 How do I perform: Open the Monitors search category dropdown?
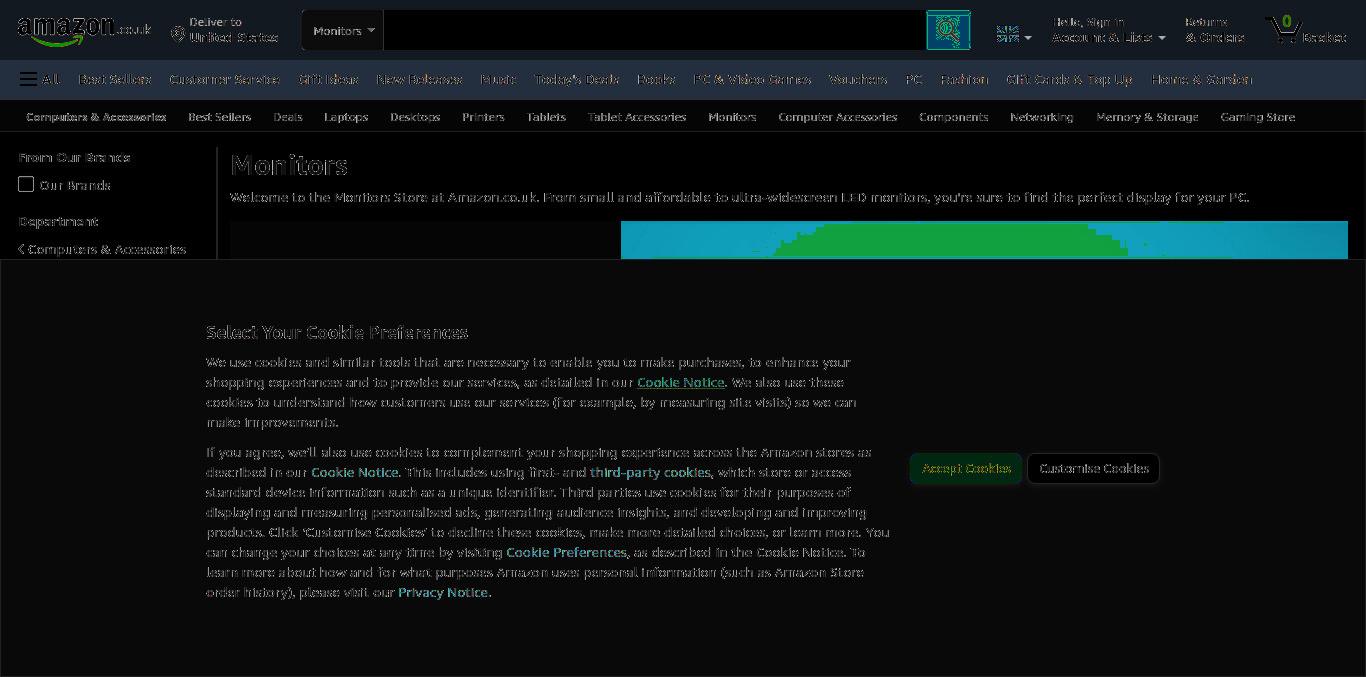[343, 30]
